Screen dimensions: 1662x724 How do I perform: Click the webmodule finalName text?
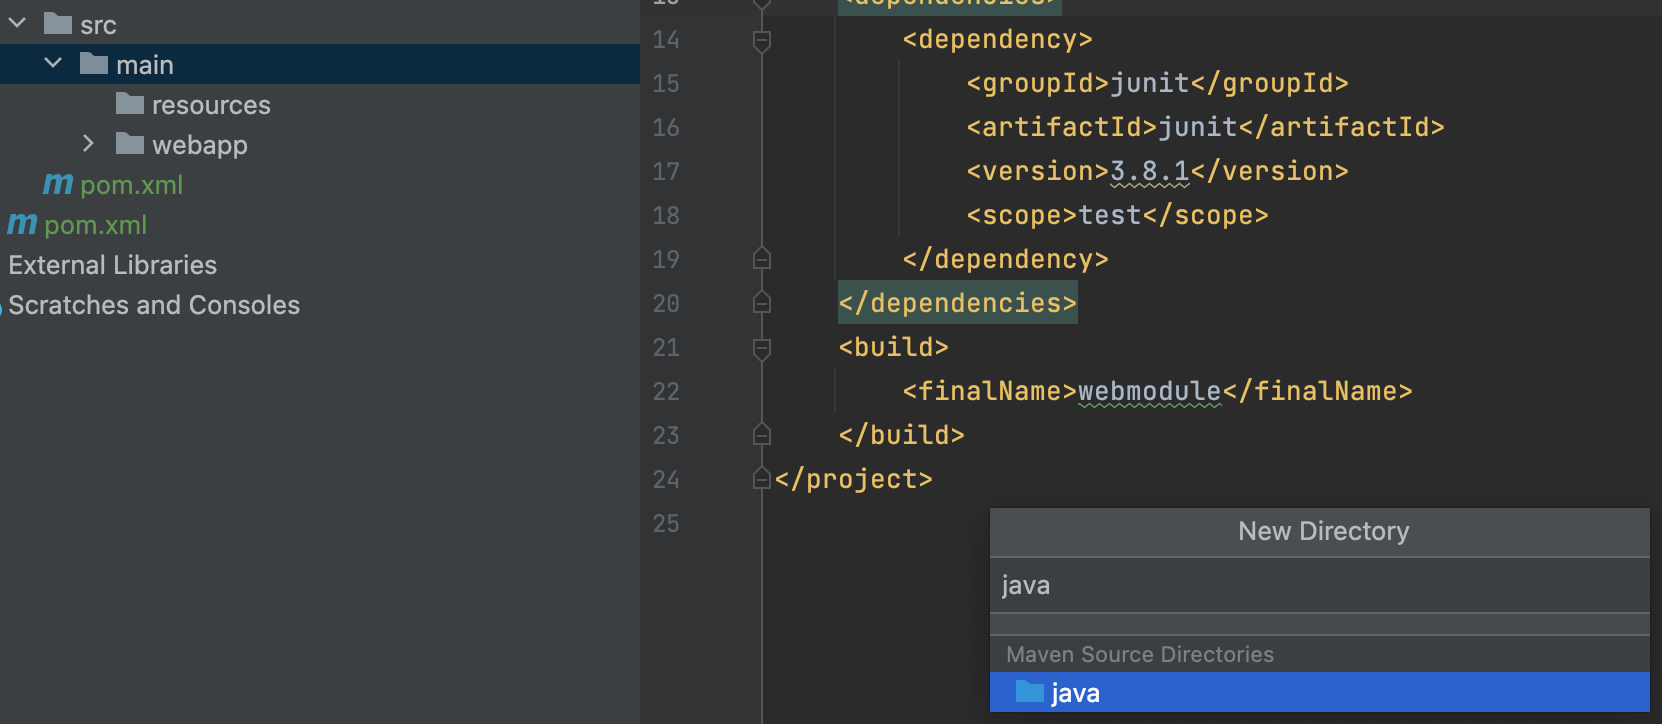1150,391
